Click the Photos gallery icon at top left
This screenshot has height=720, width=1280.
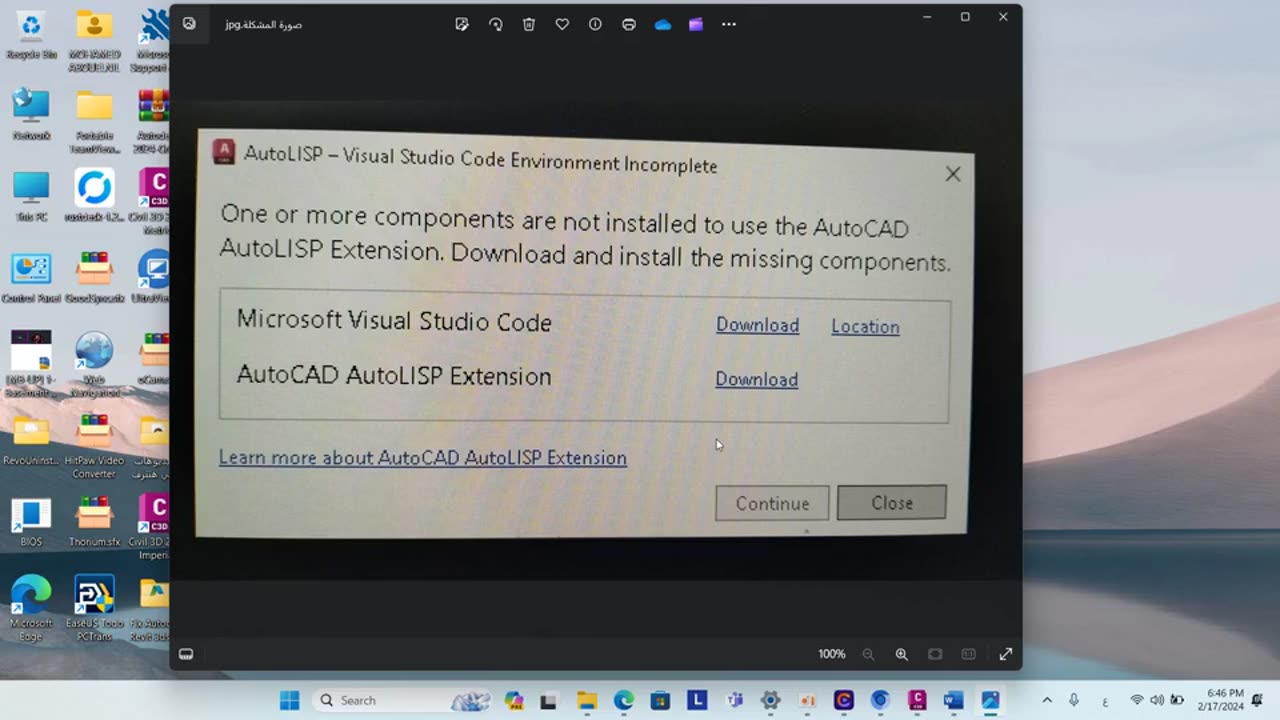click(x=189, y=24)
